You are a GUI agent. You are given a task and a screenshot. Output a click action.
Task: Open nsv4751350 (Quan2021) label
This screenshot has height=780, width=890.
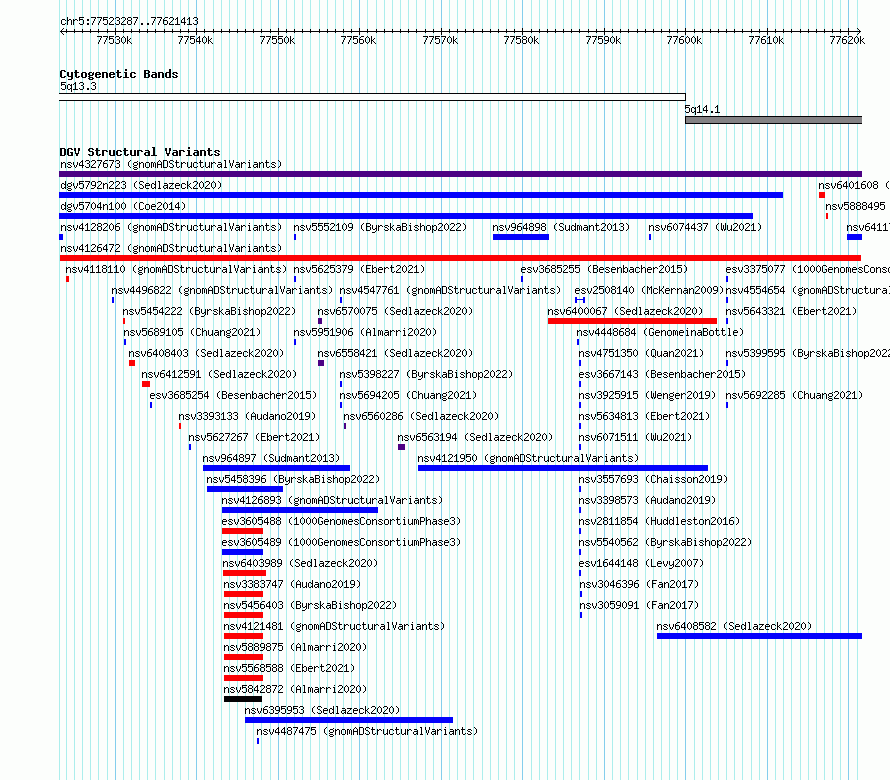641,353
